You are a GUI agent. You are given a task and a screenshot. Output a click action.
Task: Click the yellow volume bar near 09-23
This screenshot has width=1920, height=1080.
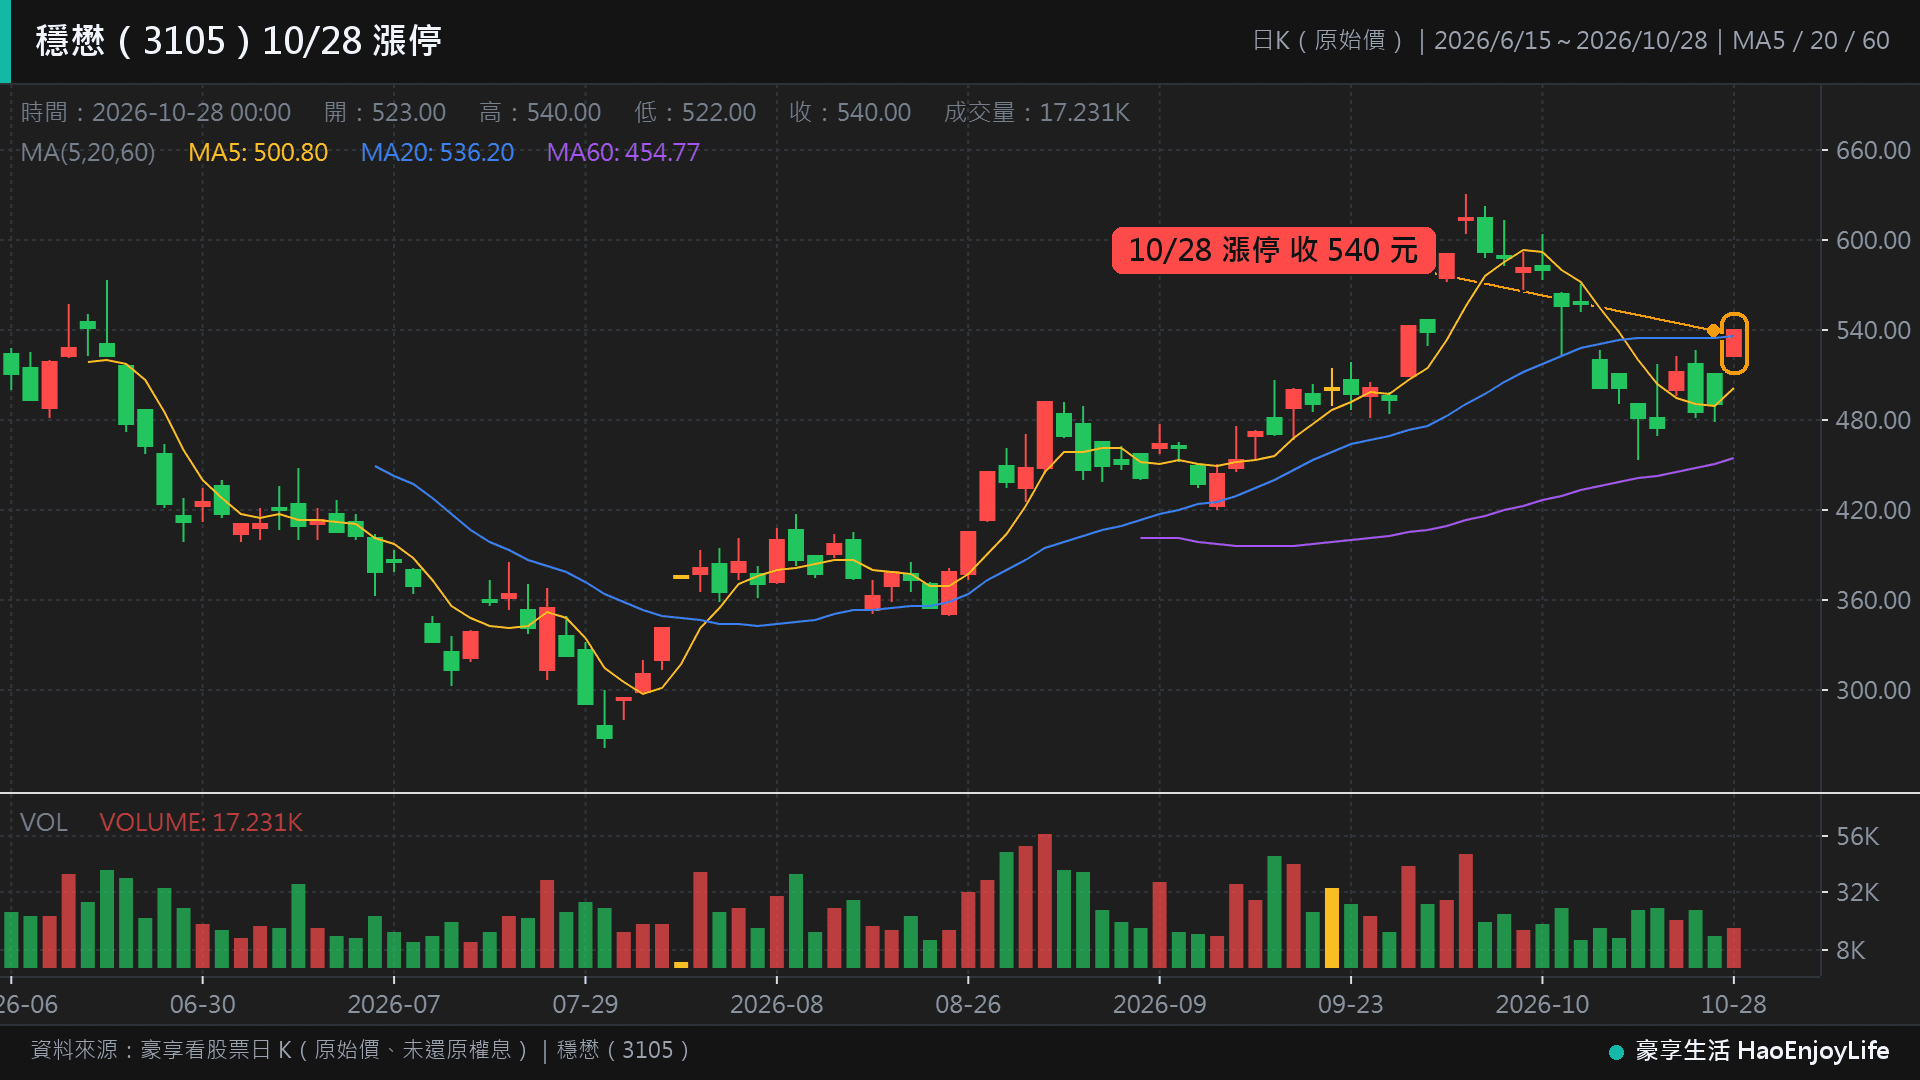tap(1332, 928)
